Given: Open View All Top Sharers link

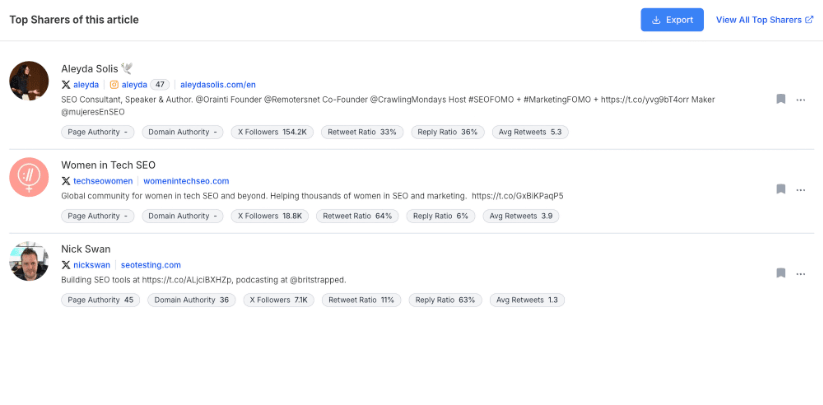Looking at the screenshot, I should point(764,20).
